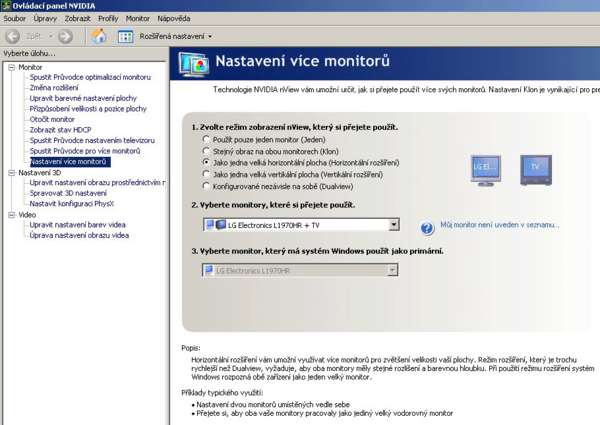Open the Profily menu
600x425 pixels.
(108, 18)
